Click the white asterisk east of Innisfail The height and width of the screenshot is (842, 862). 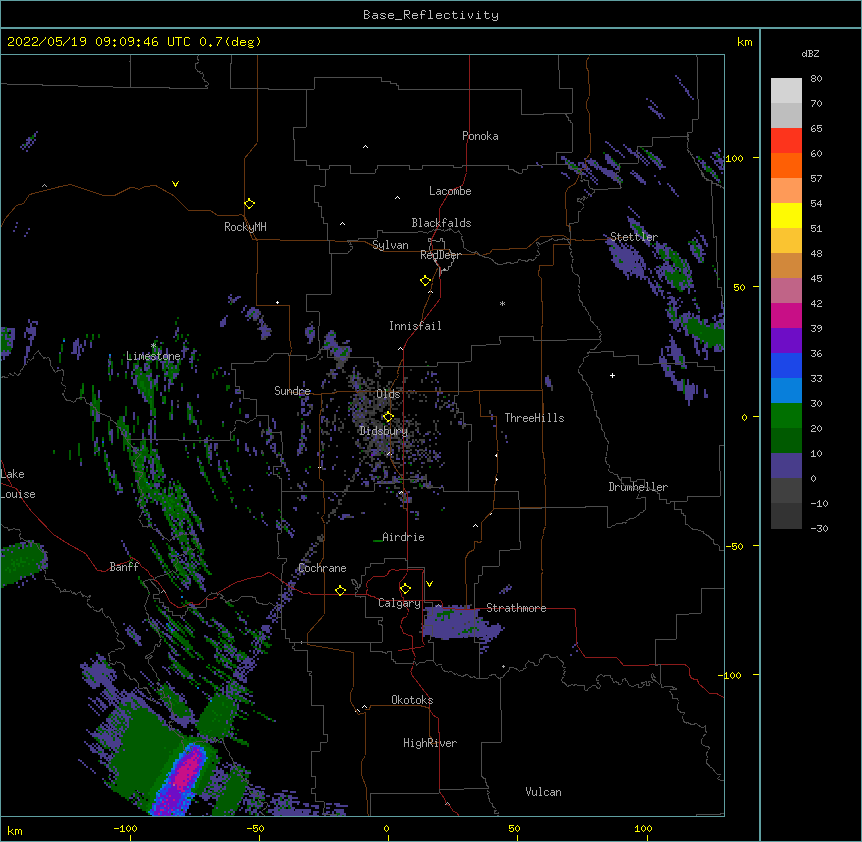click(x=502, y=304)
